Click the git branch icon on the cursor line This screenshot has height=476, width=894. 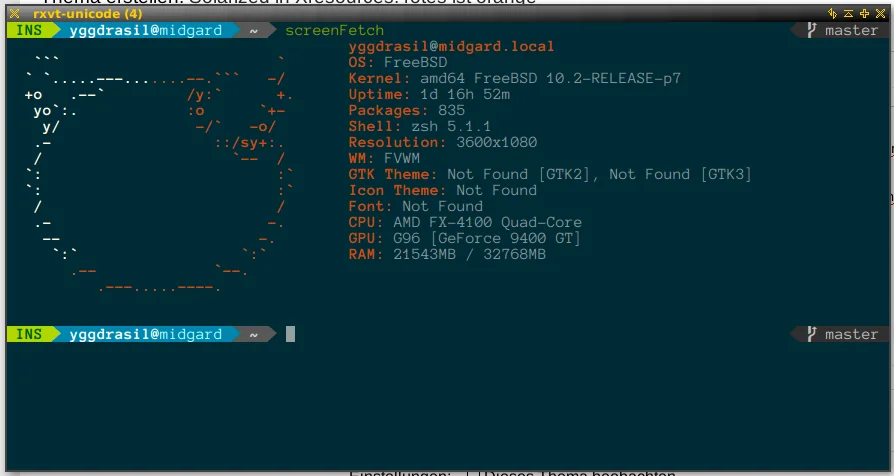[812, 334]
